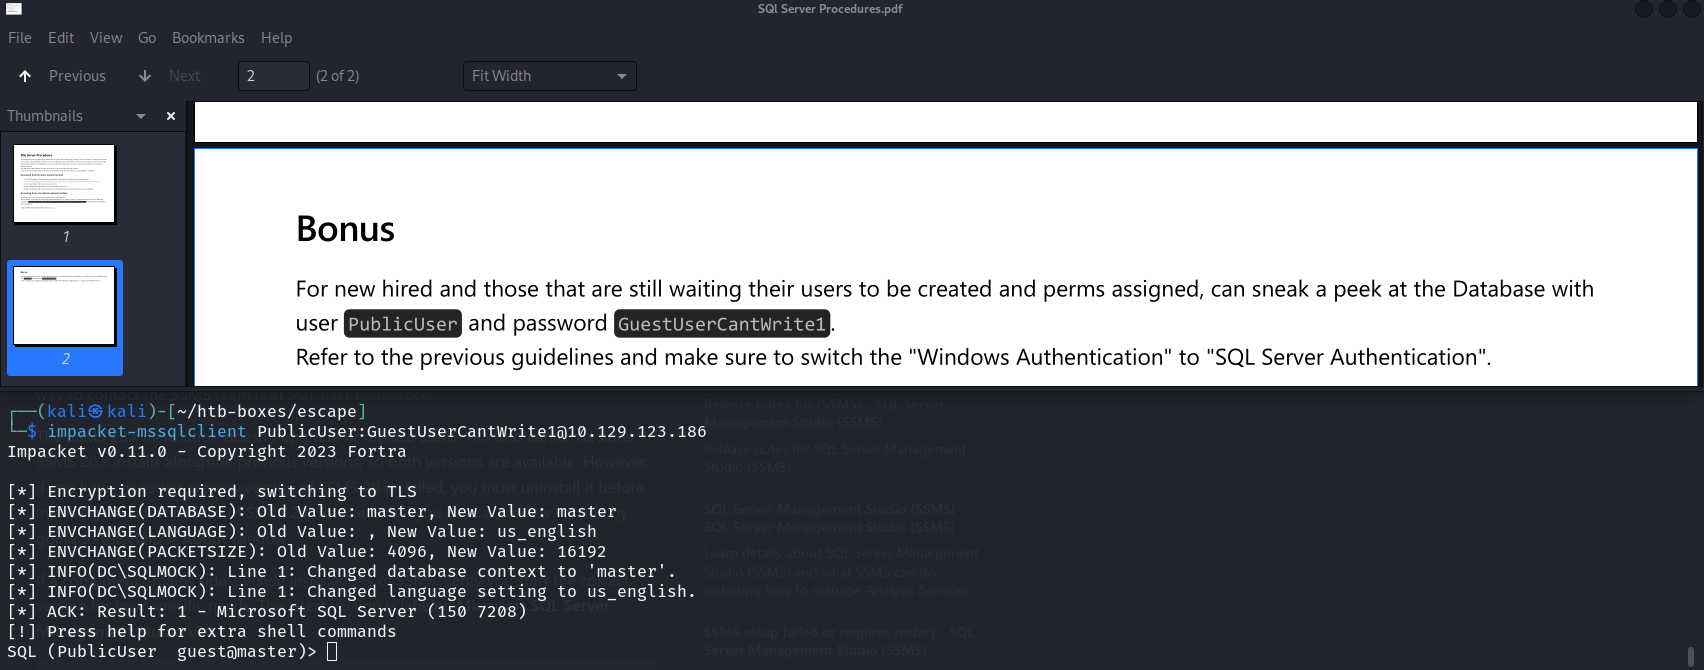This screenshot has width=1704, height=670.
Task: Click the GuestUserCantWrite1 password in PDF
Action: [x=722, y=324]
